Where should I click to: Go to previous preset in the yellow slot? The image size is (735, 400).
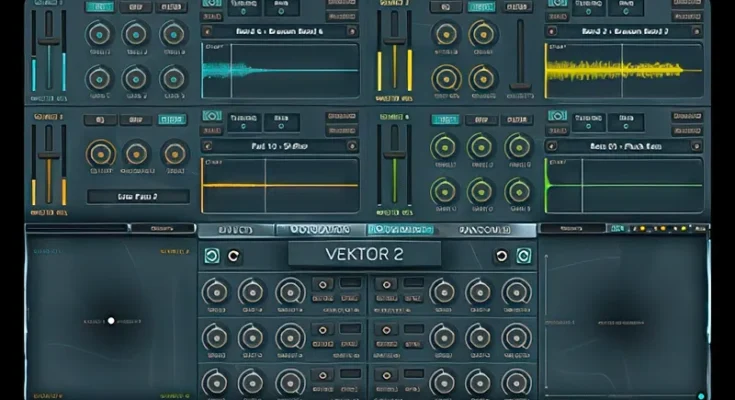coord(552,31)
